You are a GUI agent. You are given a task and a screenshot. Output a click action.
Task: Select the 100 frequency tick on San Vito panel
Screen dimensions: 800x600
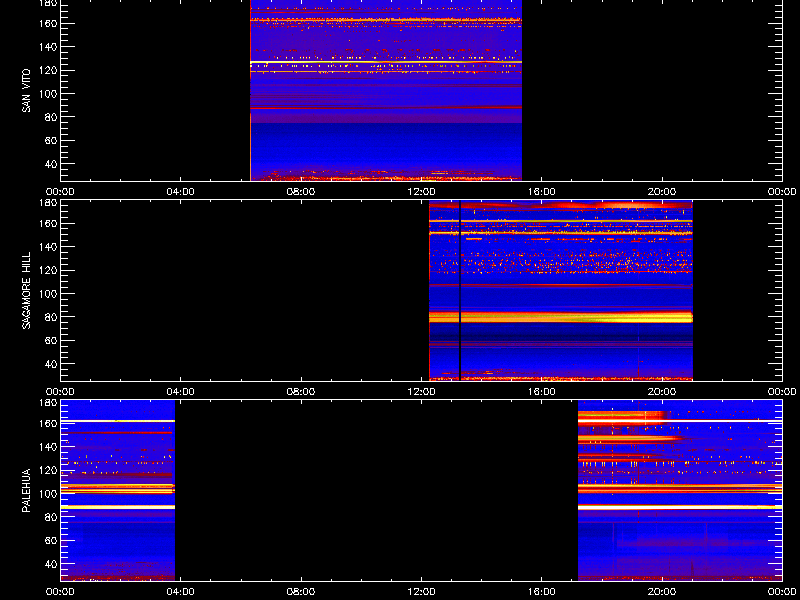pos(48,94)
